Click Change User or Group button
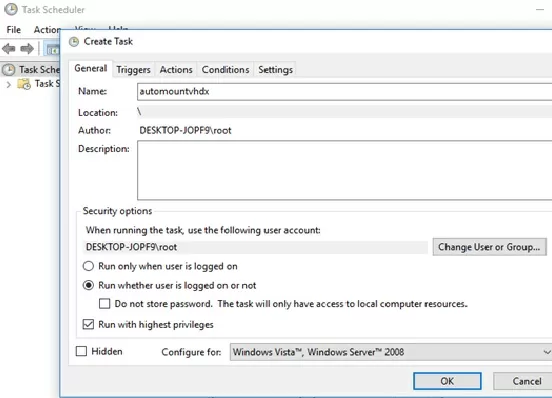 click(489, 247)
